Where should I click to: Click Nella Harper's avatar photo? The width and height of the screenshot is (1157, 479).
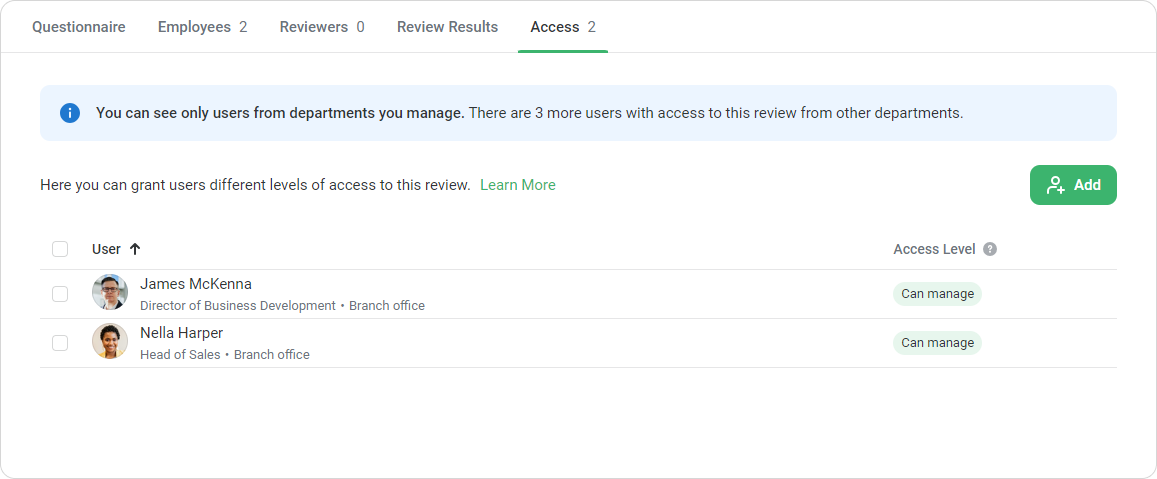pos(110,342)
